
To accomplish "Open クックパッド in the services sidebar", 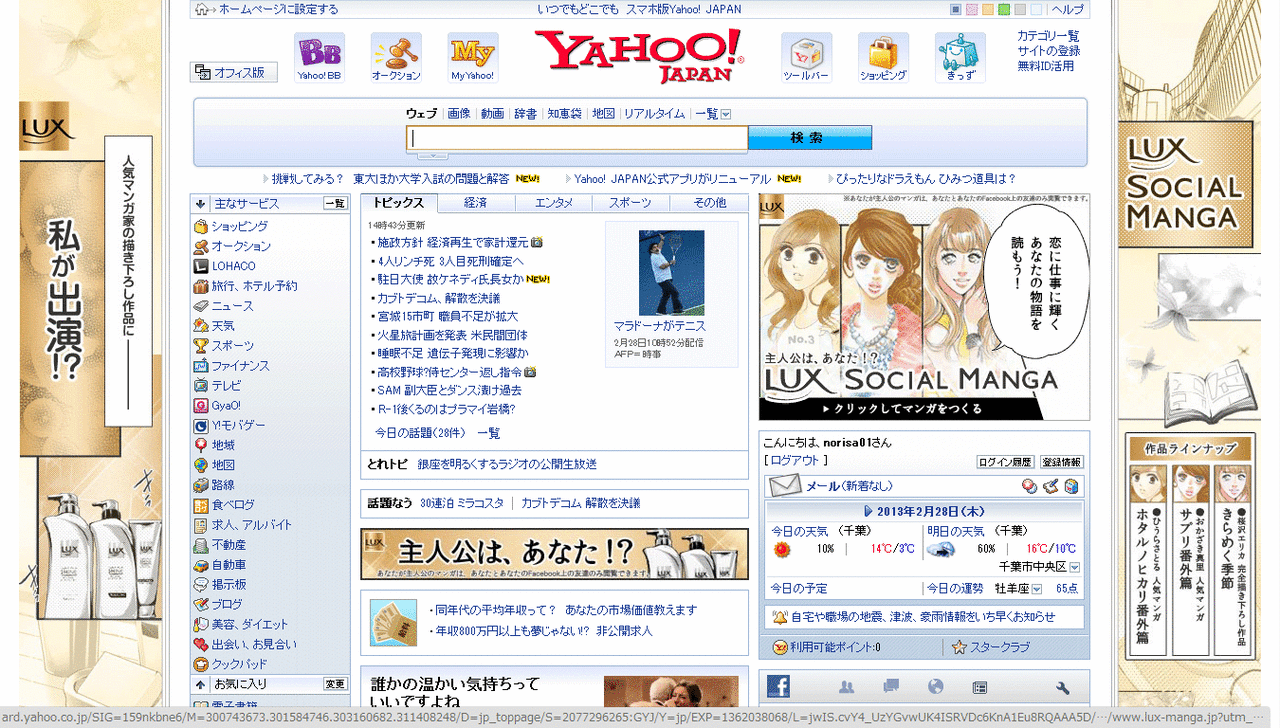I will click(239, 664).
